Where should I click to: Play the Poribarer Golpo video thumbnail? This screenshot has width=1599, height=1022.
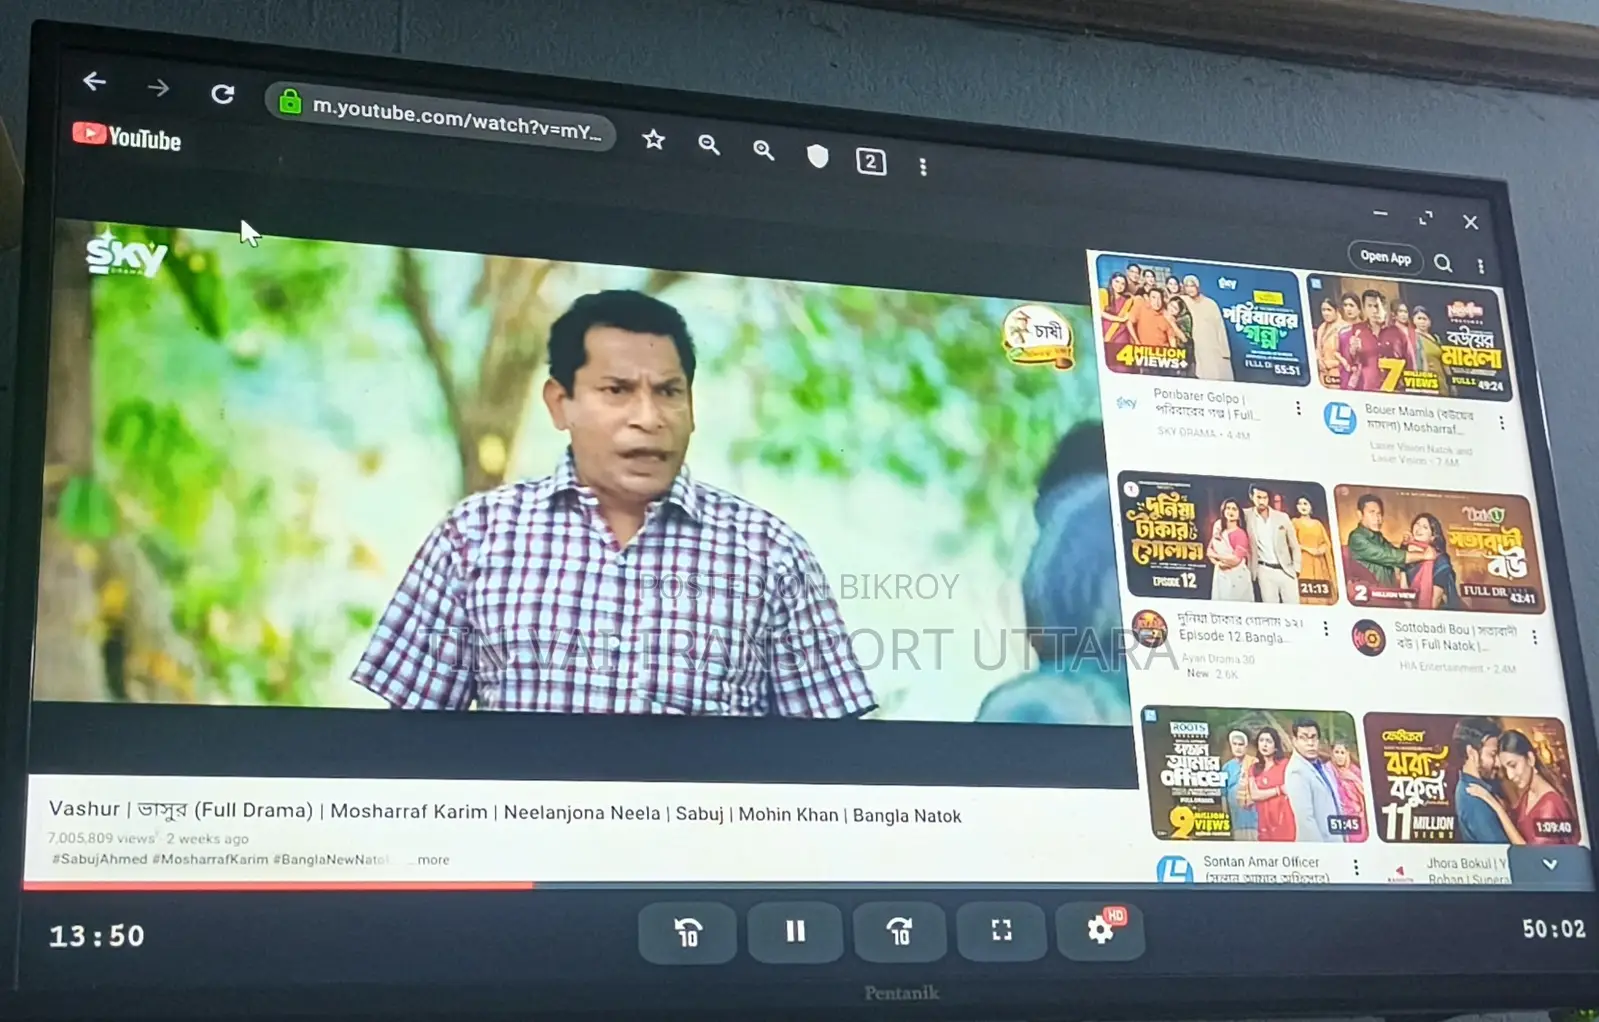(x=1202, y=320)
